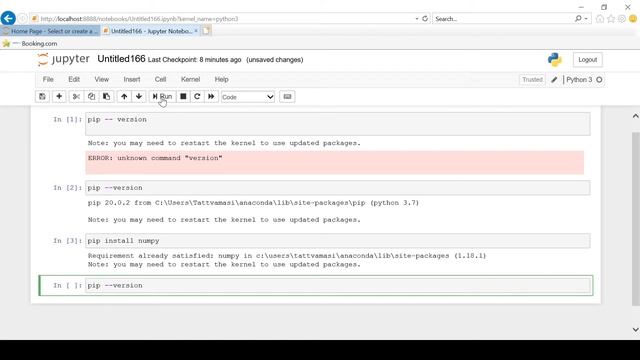
Task: Click the vertical scrollbar thumb
Action: 636,219
